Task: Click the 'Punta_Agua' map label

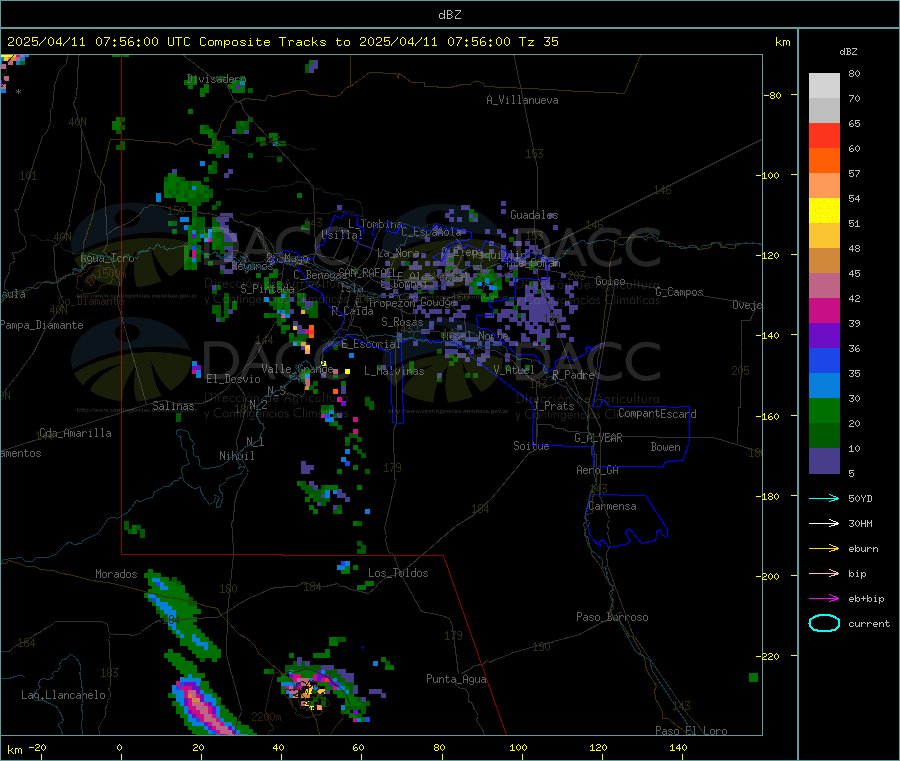Action: coord(456,679)
